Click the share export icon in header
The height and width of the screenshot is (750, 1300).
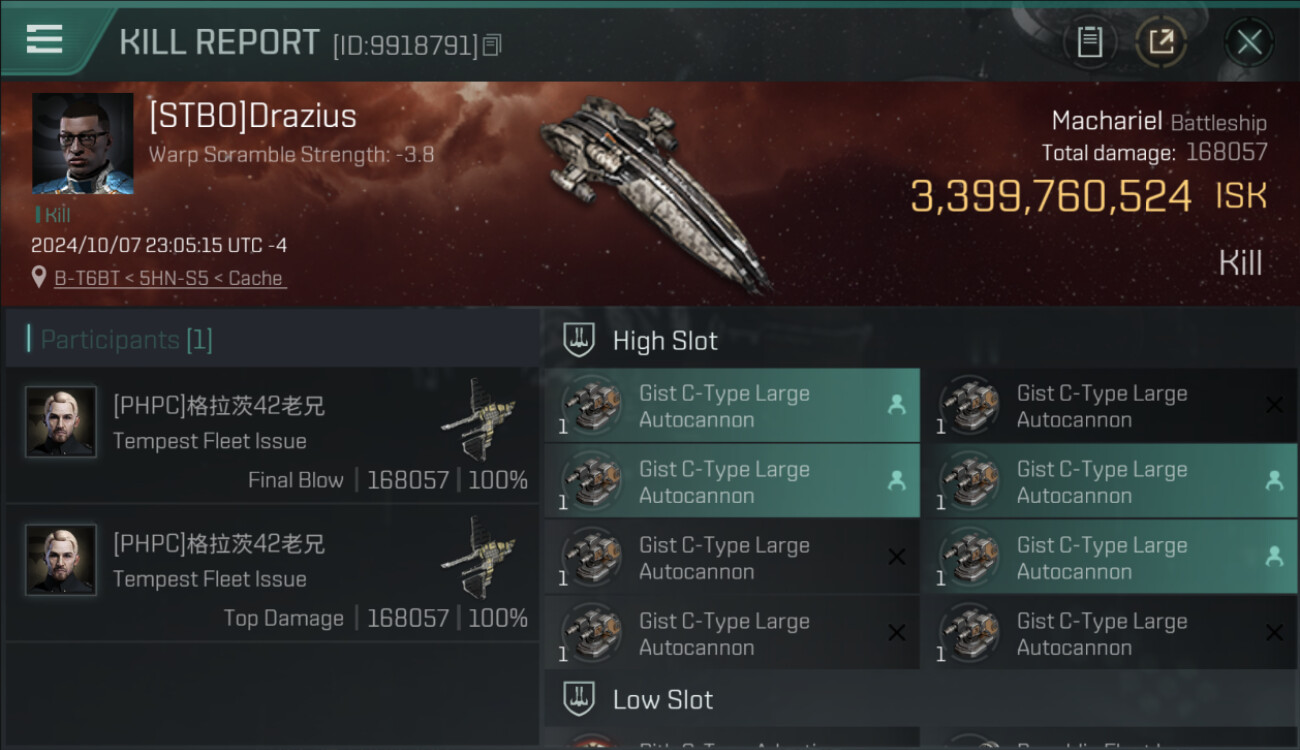pyautogui.click(x=1161, y=42)
